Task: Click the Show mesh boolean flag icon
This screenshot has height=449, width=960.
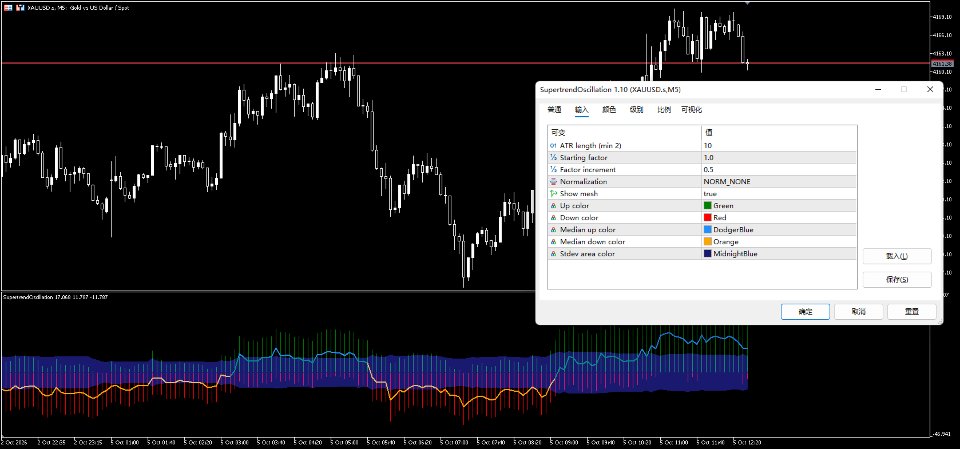Action: coord(553,194)
